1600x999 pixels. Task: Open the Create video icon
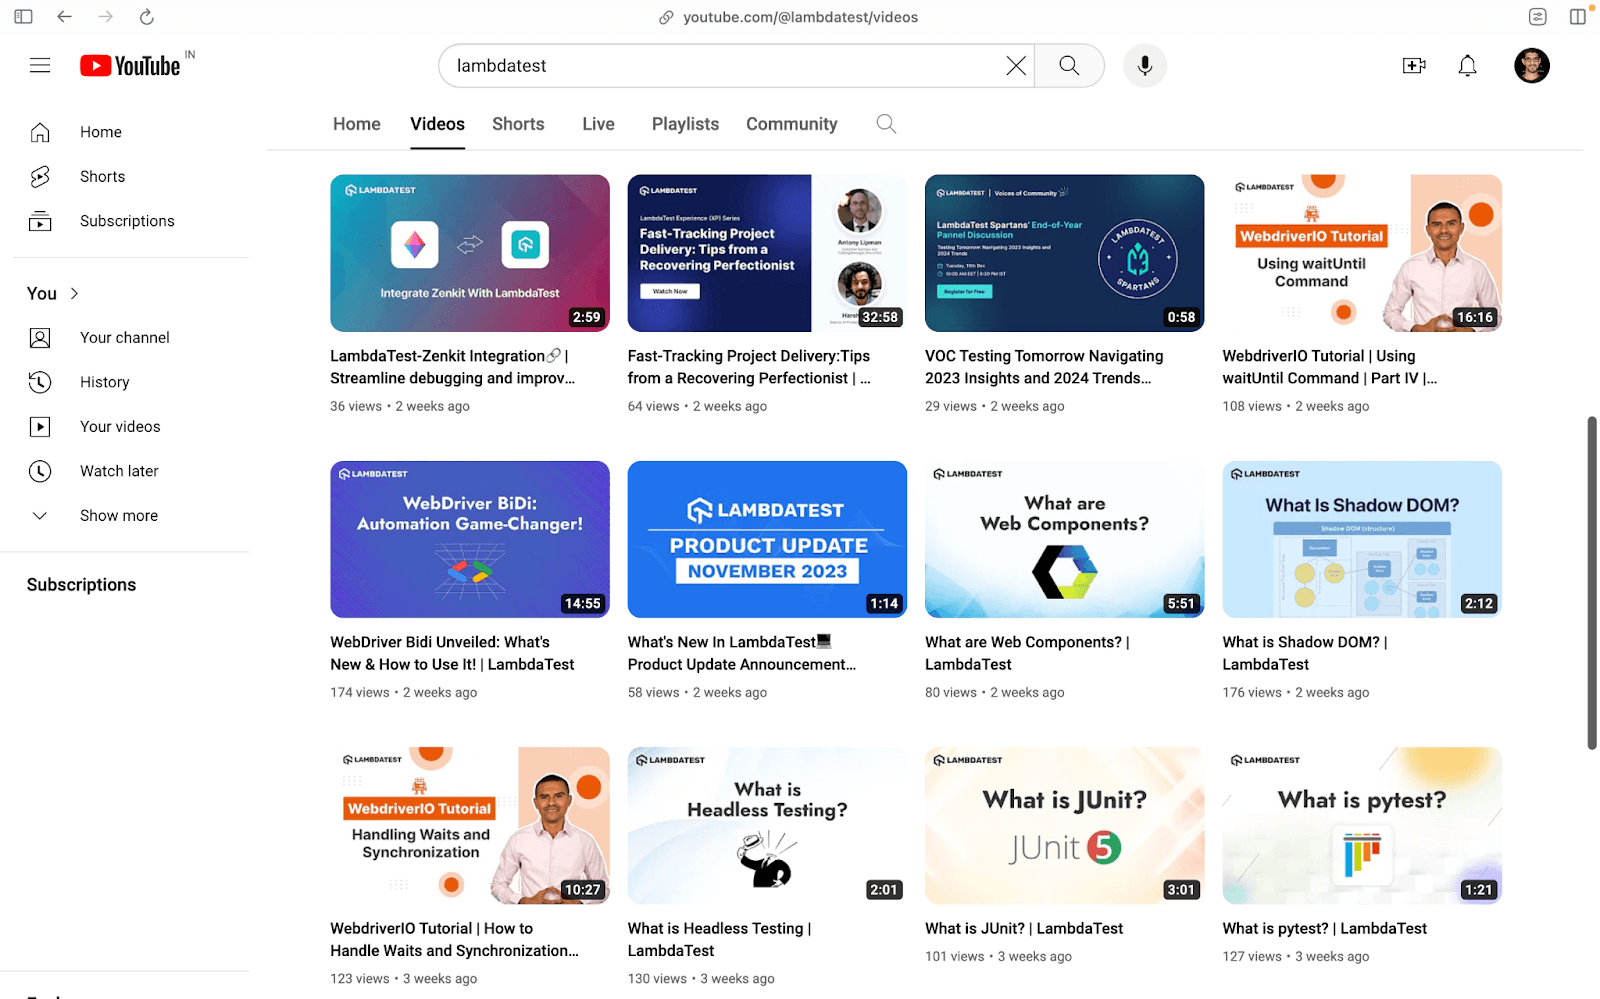pos(1414,66)
